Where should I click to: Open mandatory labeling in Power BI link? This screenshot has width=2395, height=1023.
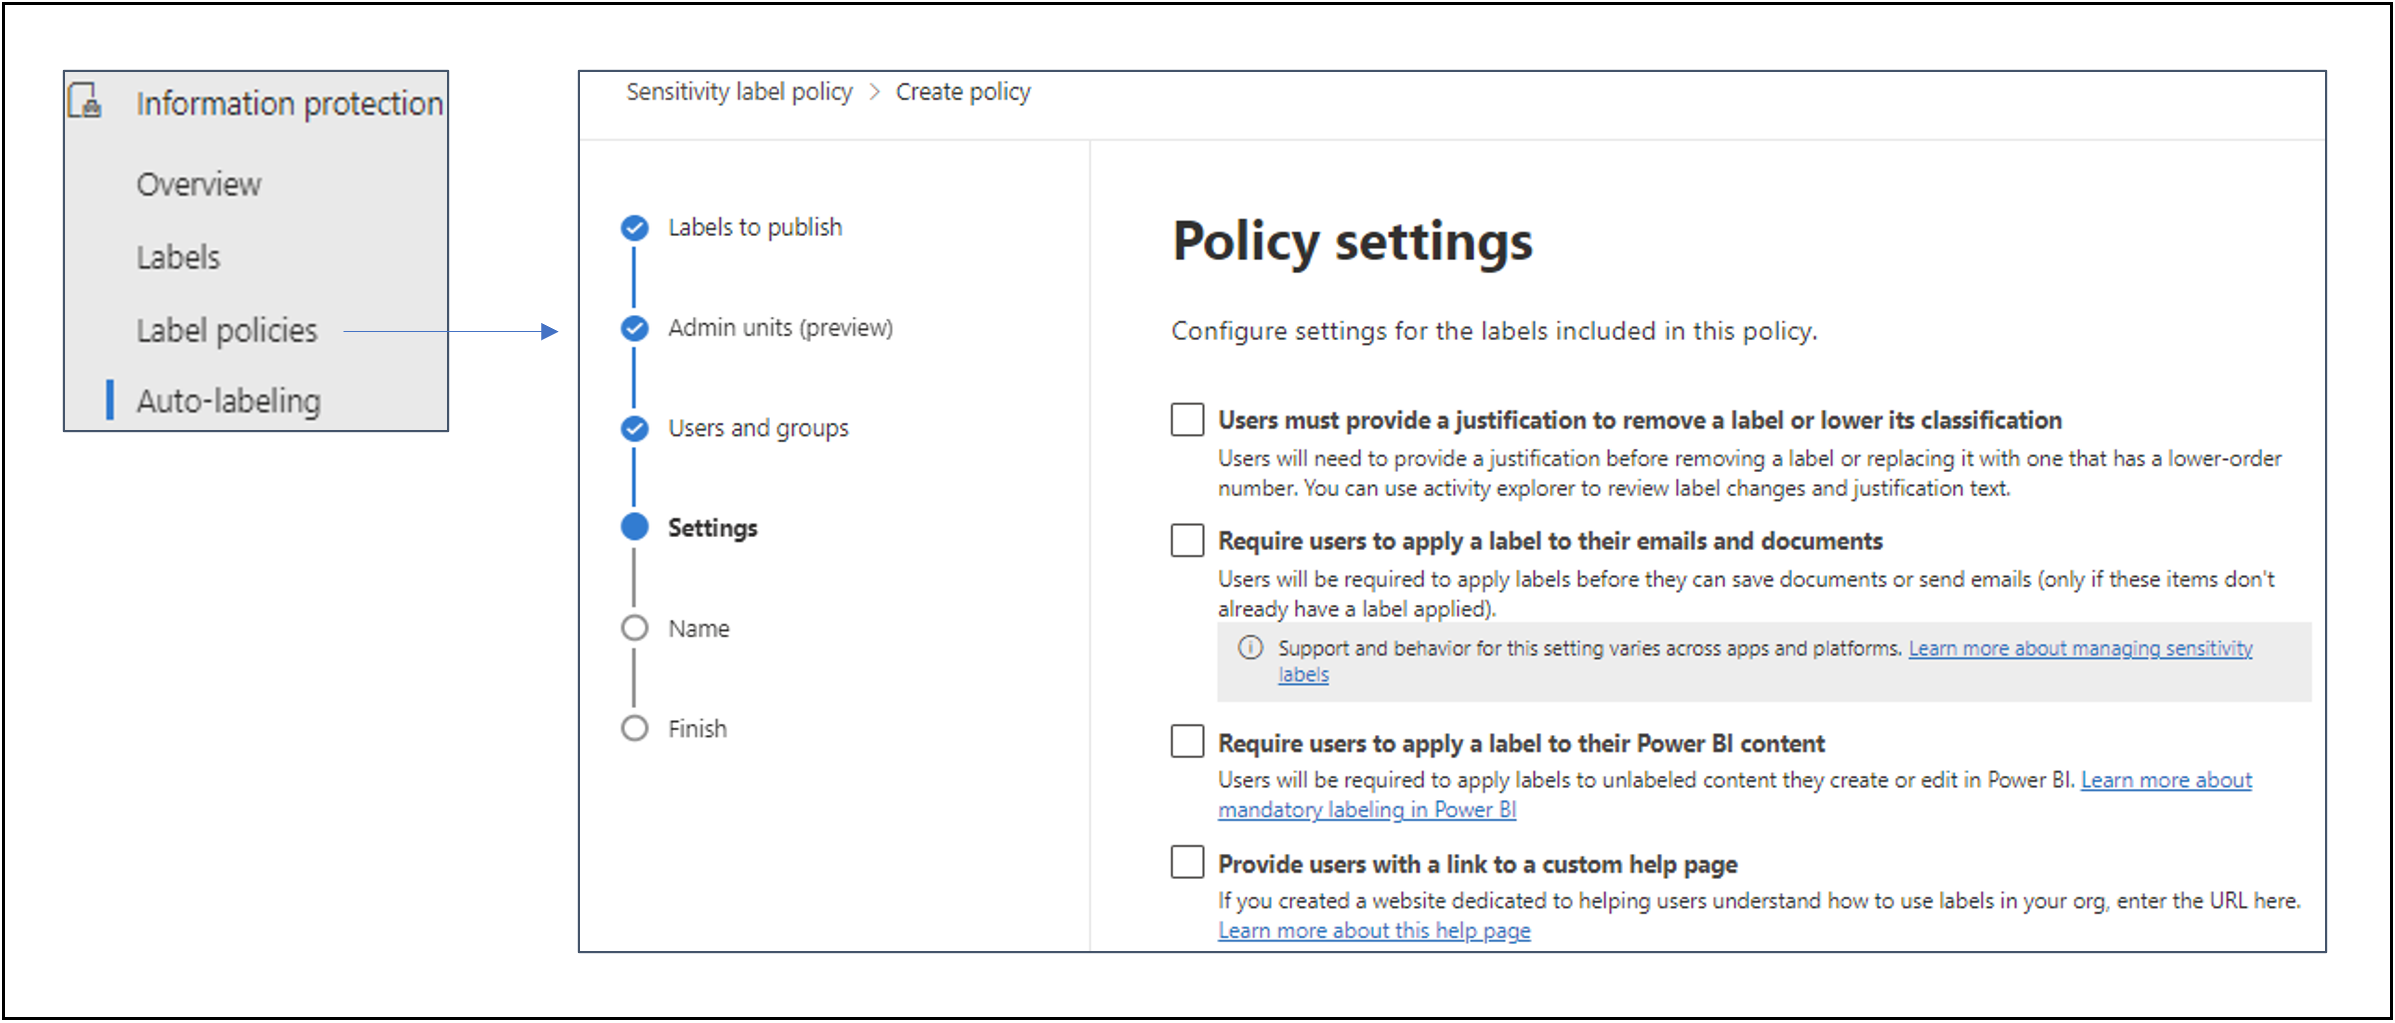point(1366,810)
